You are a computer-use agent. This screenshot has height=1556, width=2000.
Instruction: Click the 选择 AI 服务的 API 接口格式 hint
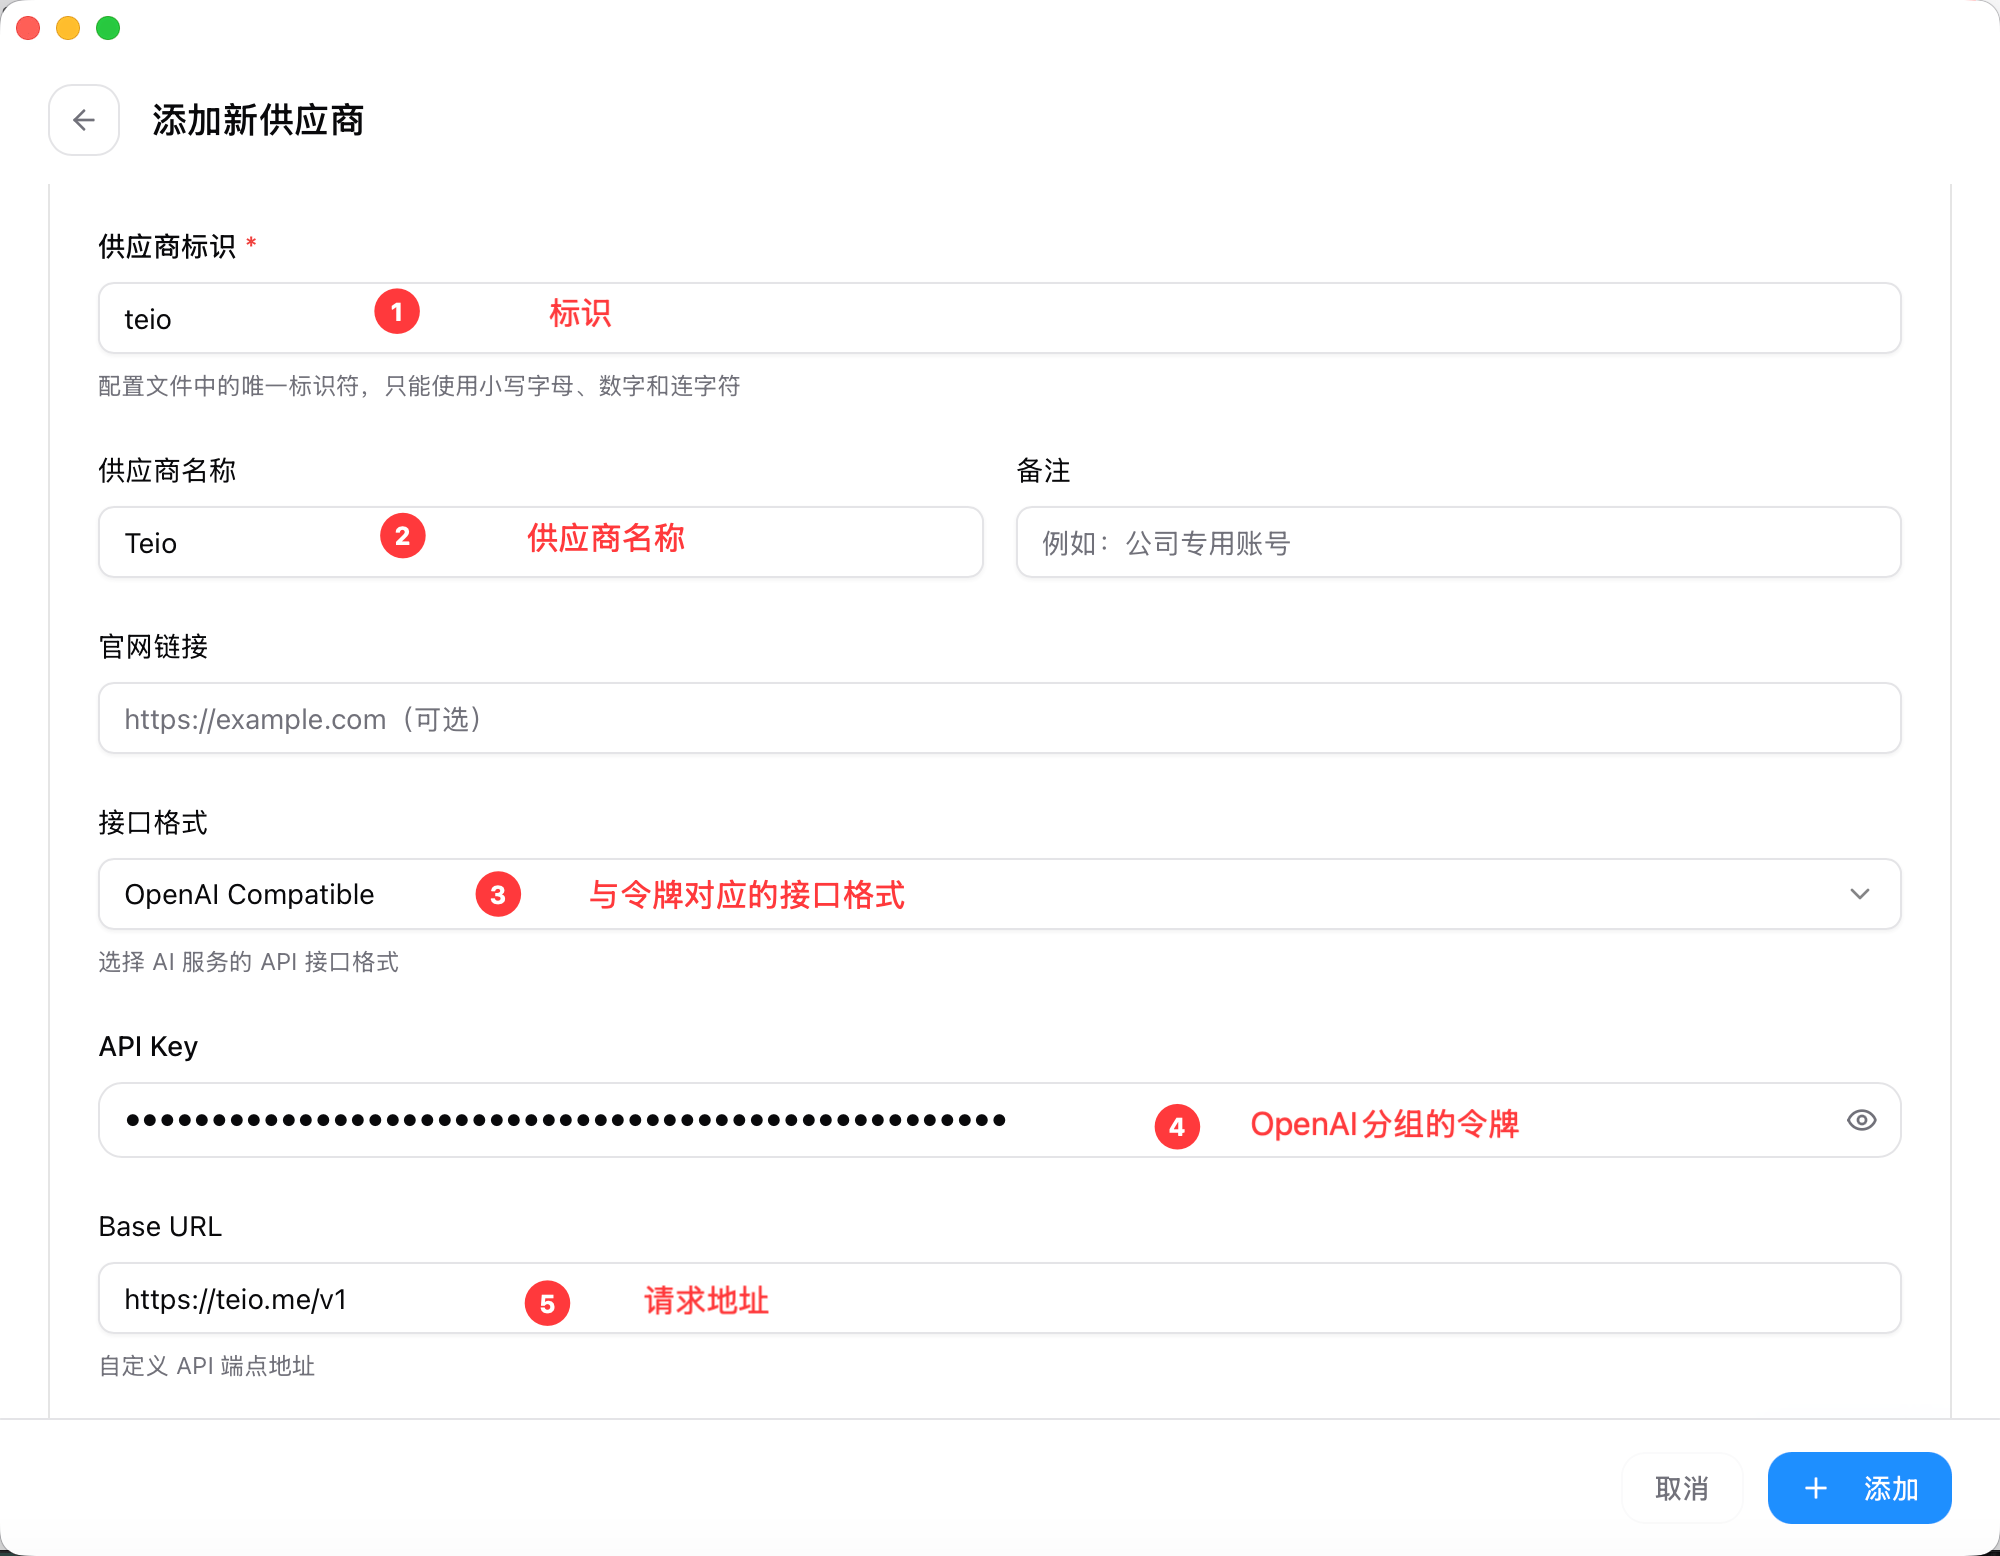click(x=249, y=962)
